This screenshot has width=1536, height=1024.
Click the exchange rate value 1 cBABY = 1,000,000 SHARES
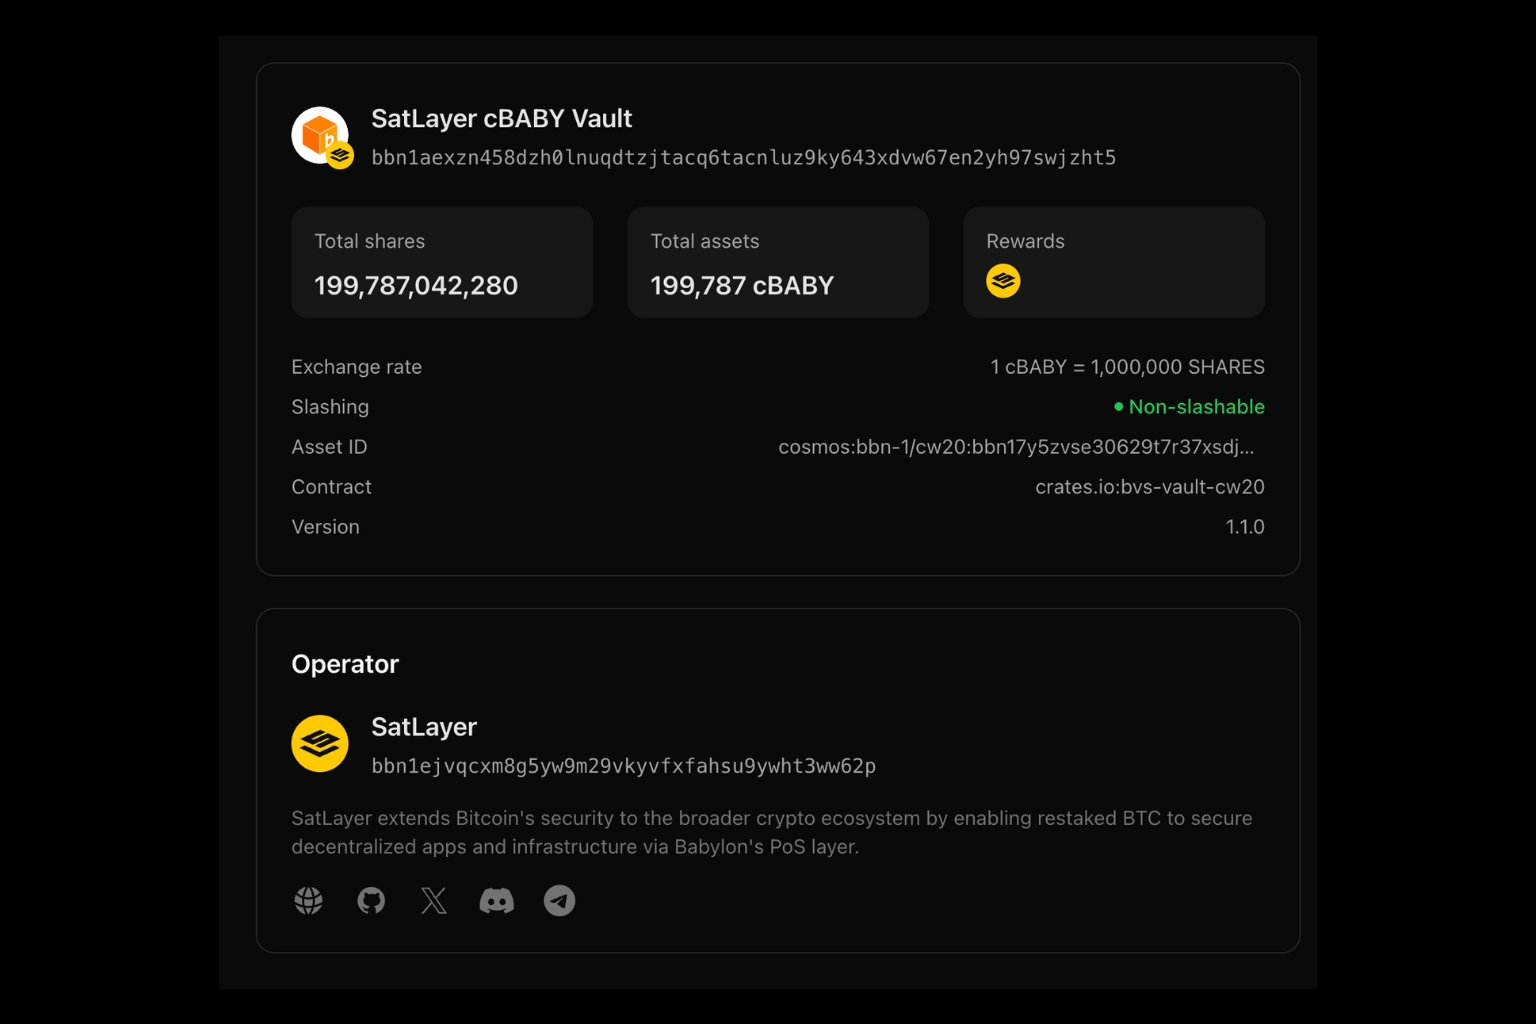pos(1127,367)
